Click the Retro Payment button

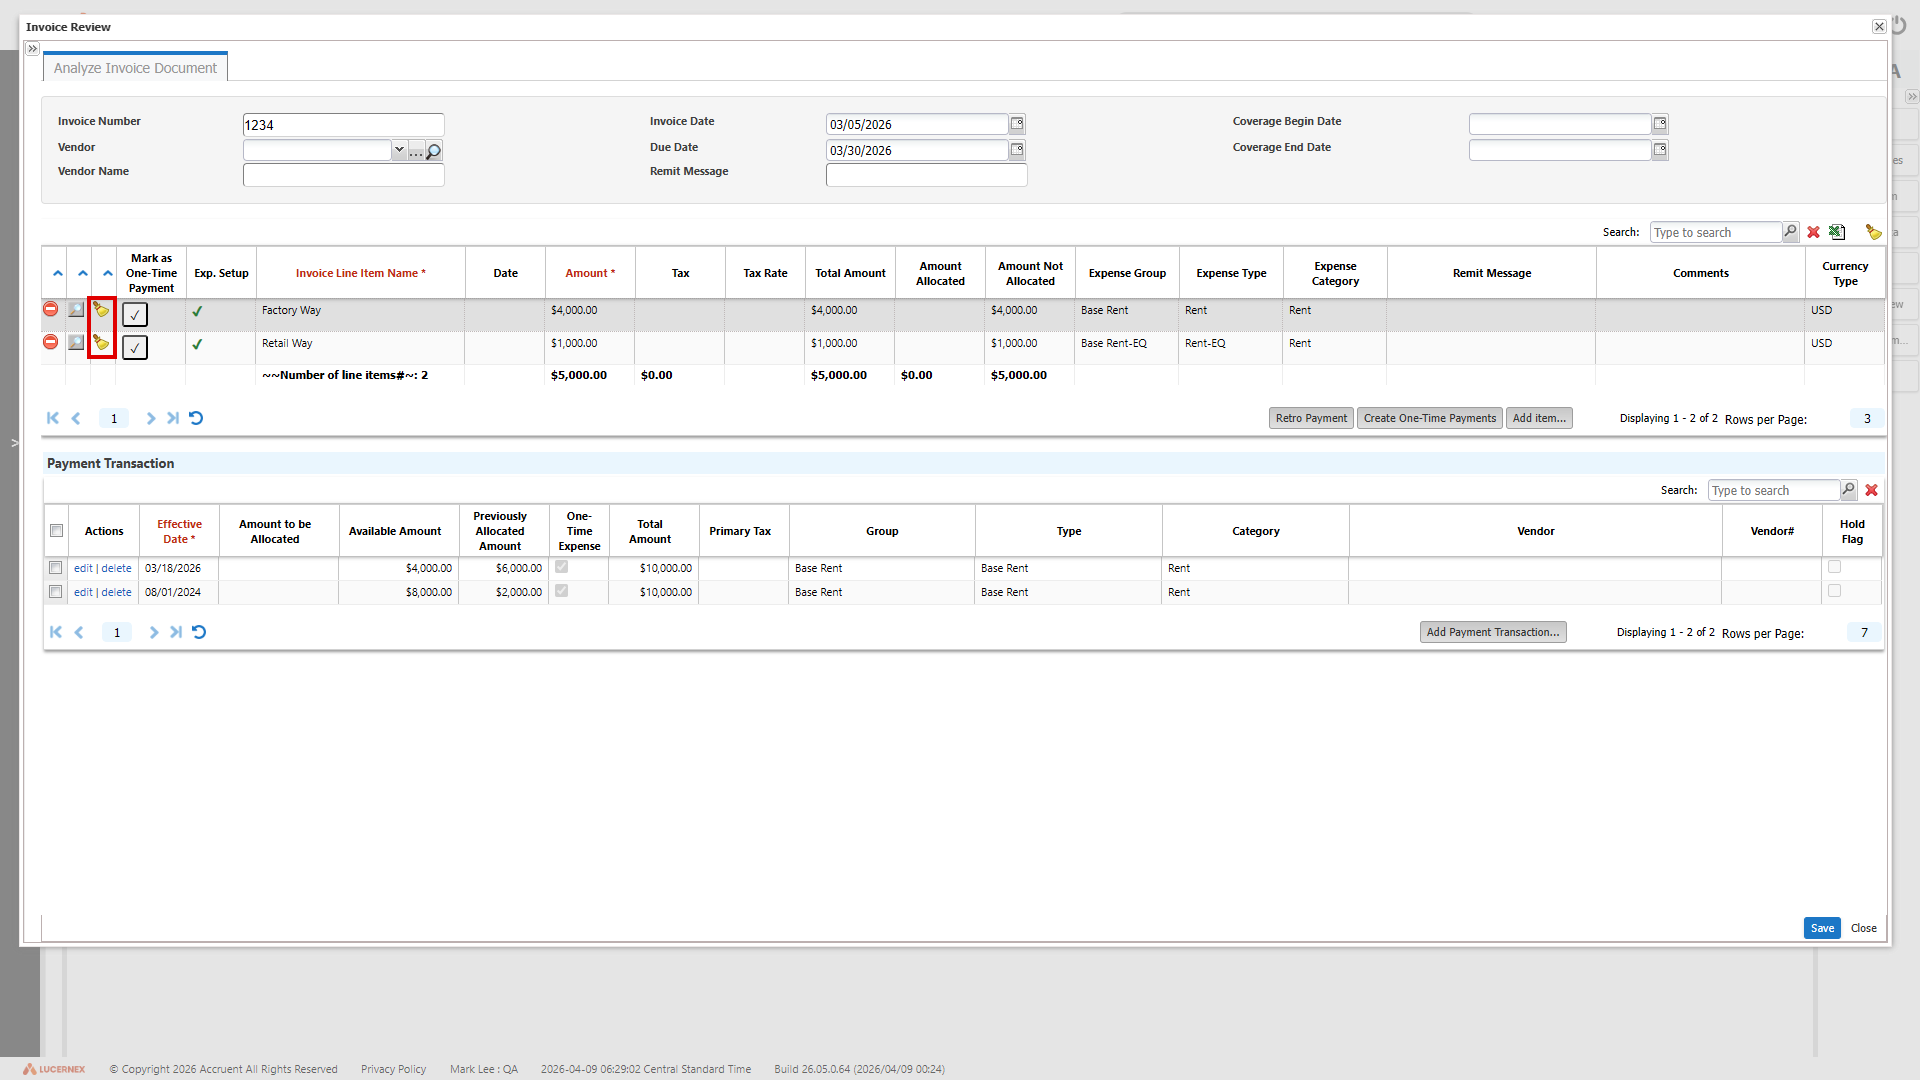point(1311,418)
